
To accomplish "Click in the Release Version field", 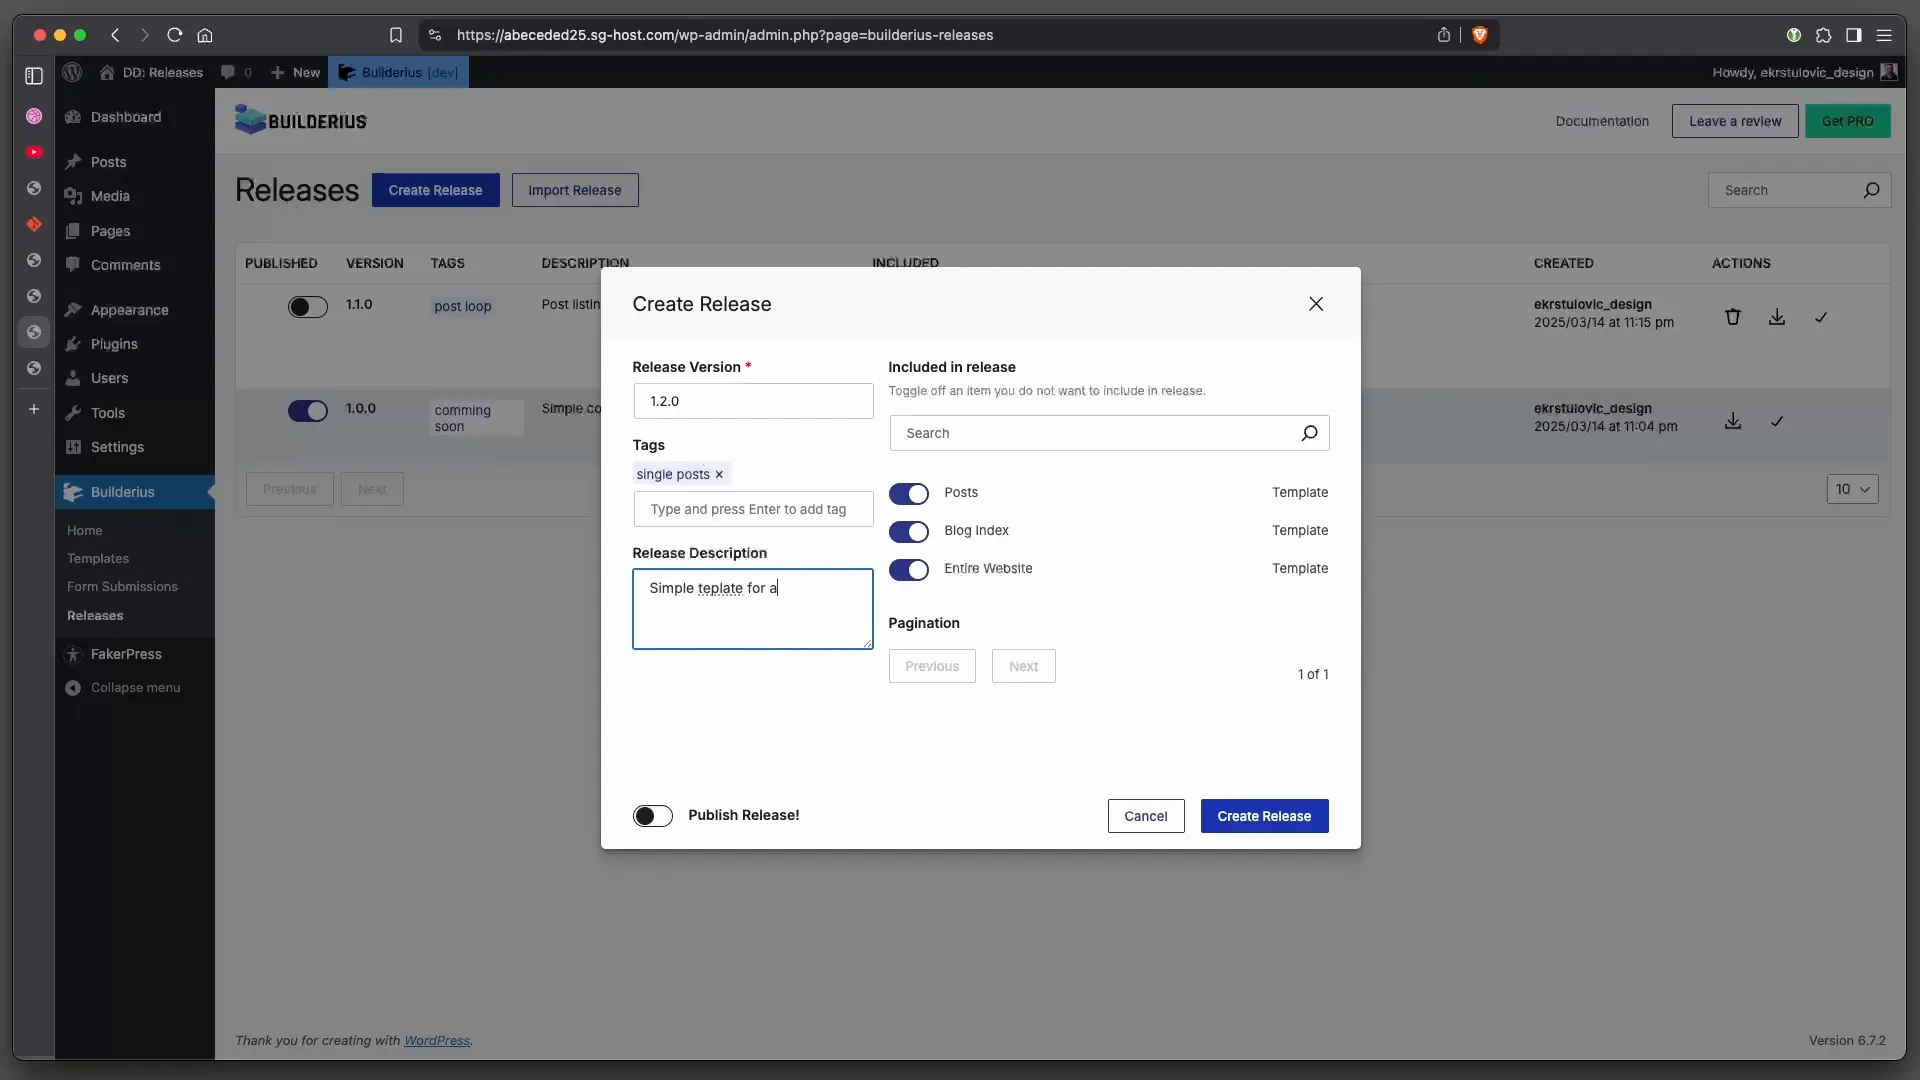I will (x=752, y=401).
